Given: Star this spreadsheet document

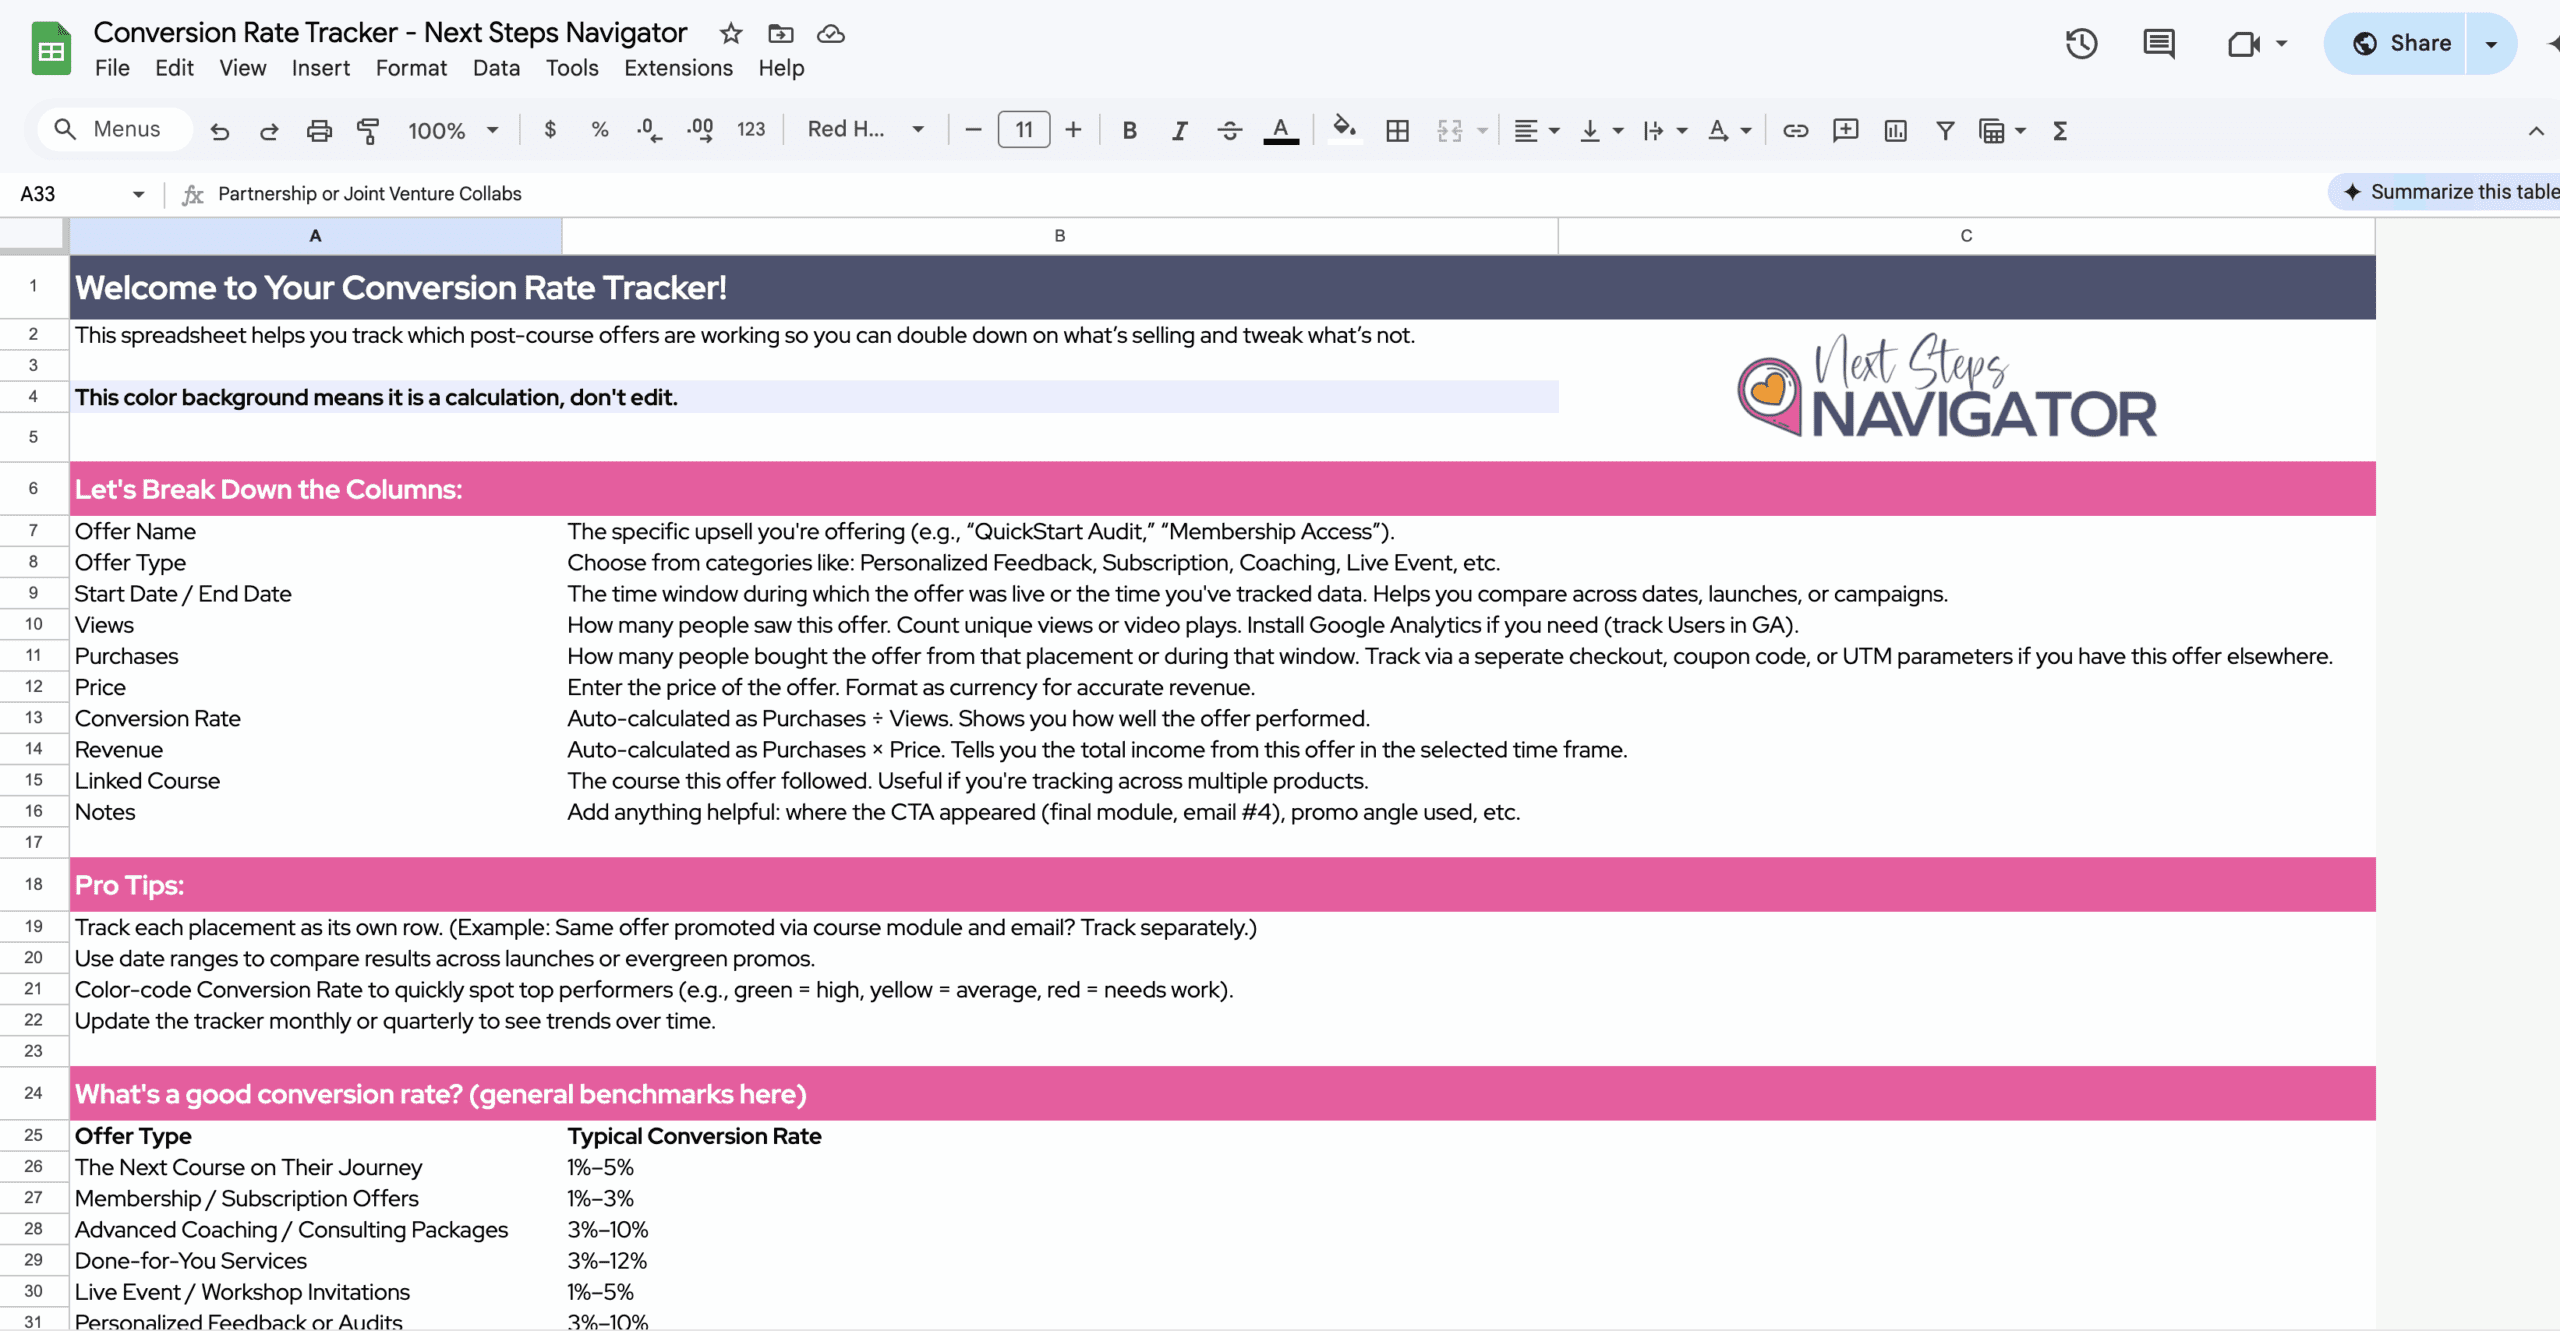Looking at the screenshot, I should pyautogui.click(x=731, y=34).
